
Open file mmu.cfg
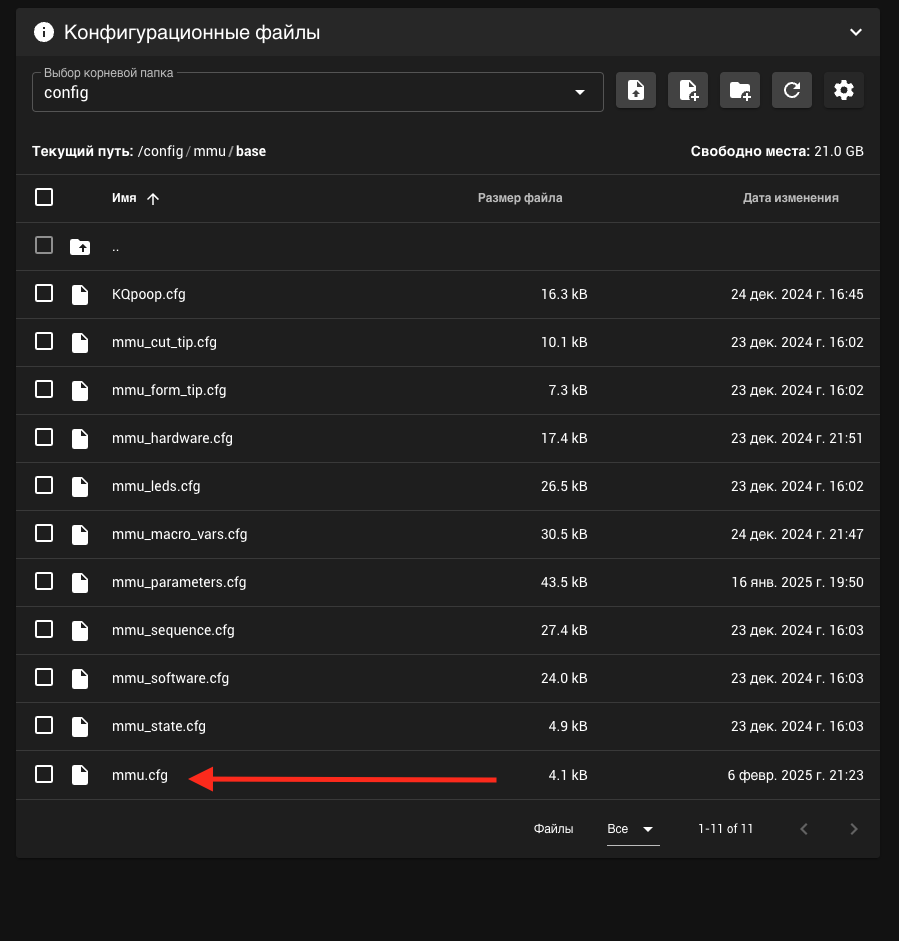tap(140, 775)
